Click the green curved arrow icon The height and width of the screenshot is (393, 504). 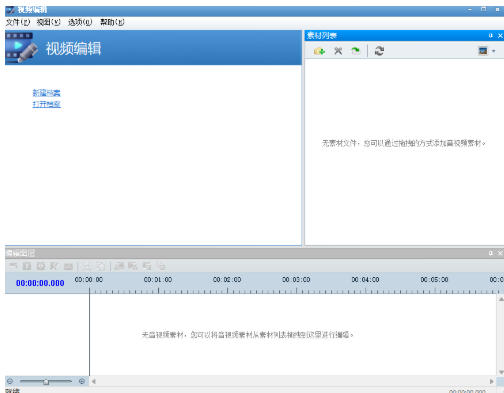(x=356, y=51)
